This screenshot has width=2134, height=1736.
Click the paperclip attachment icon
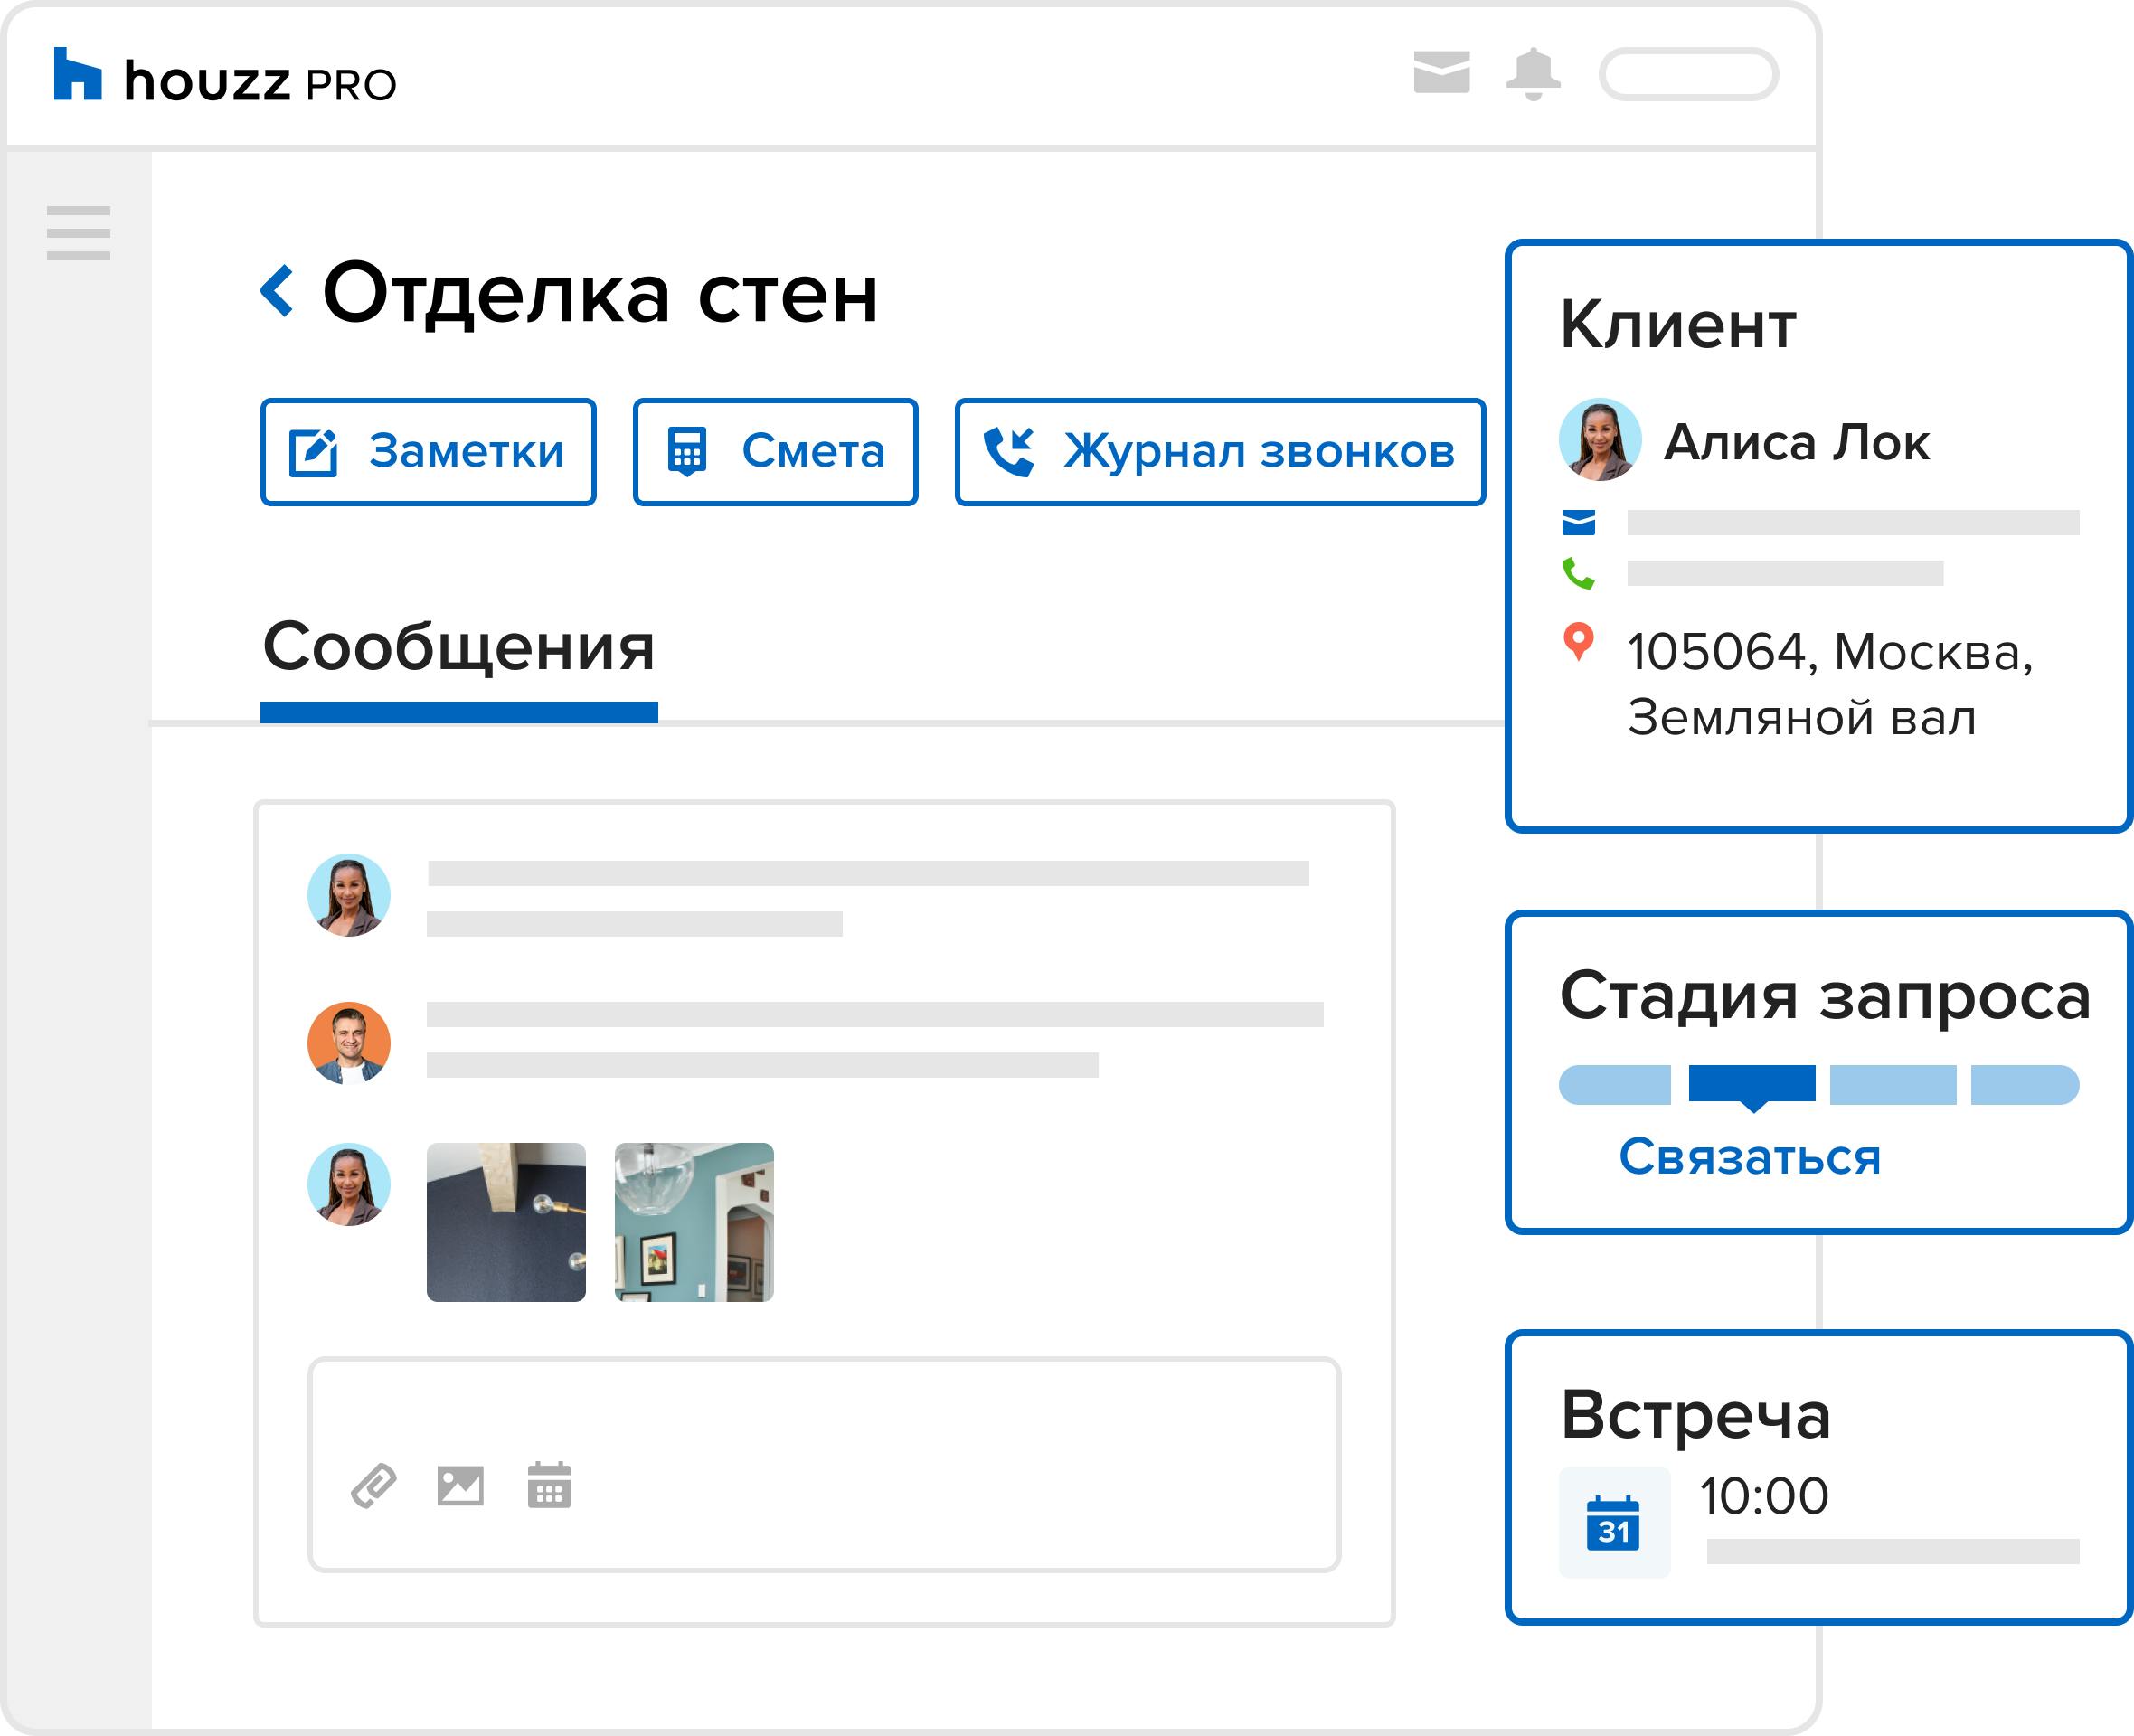pyautogui.click(x=374, y=1486)
